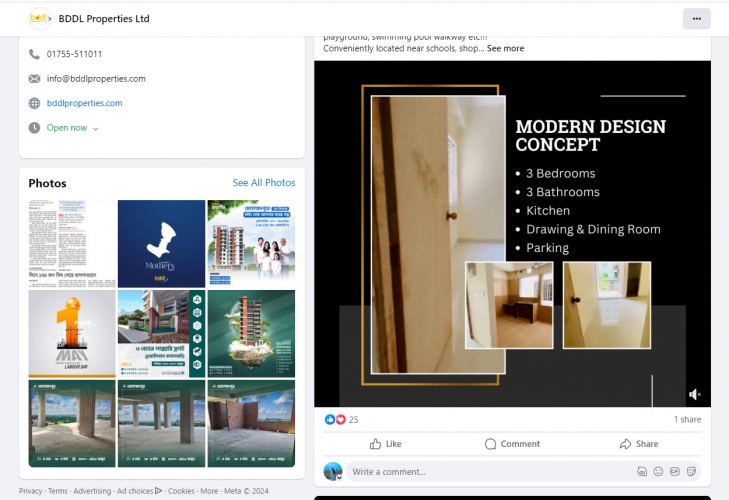The height and width of the screenshot is (500, 729).
Task: Open the bottom-middle construction pillars photo thumbnail
Action: pyautogui.click(x=161, y=423)
